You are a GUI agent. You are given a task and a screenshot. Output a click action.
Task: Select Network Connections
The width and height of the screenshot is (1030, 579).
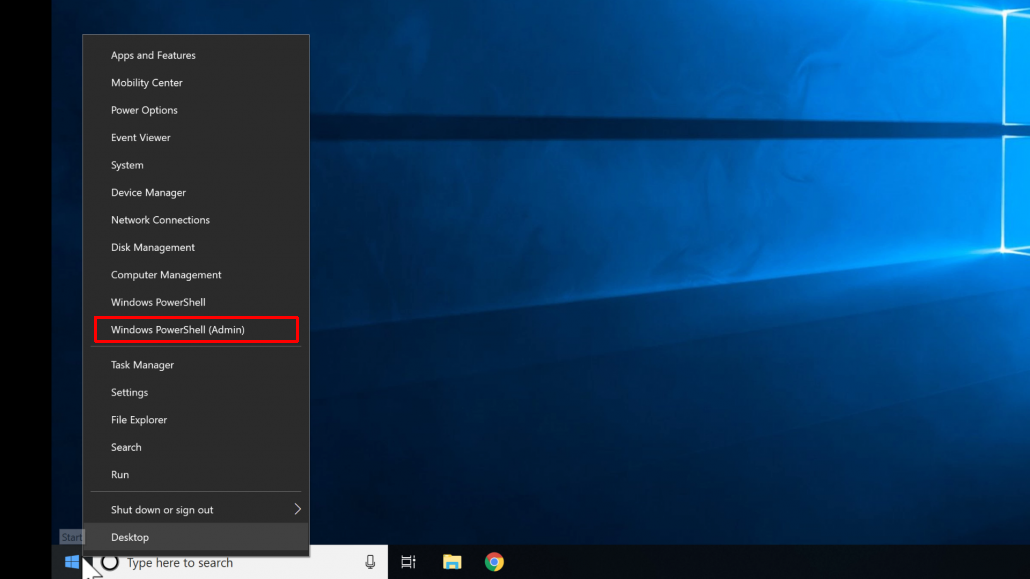[x=196, y=220]
